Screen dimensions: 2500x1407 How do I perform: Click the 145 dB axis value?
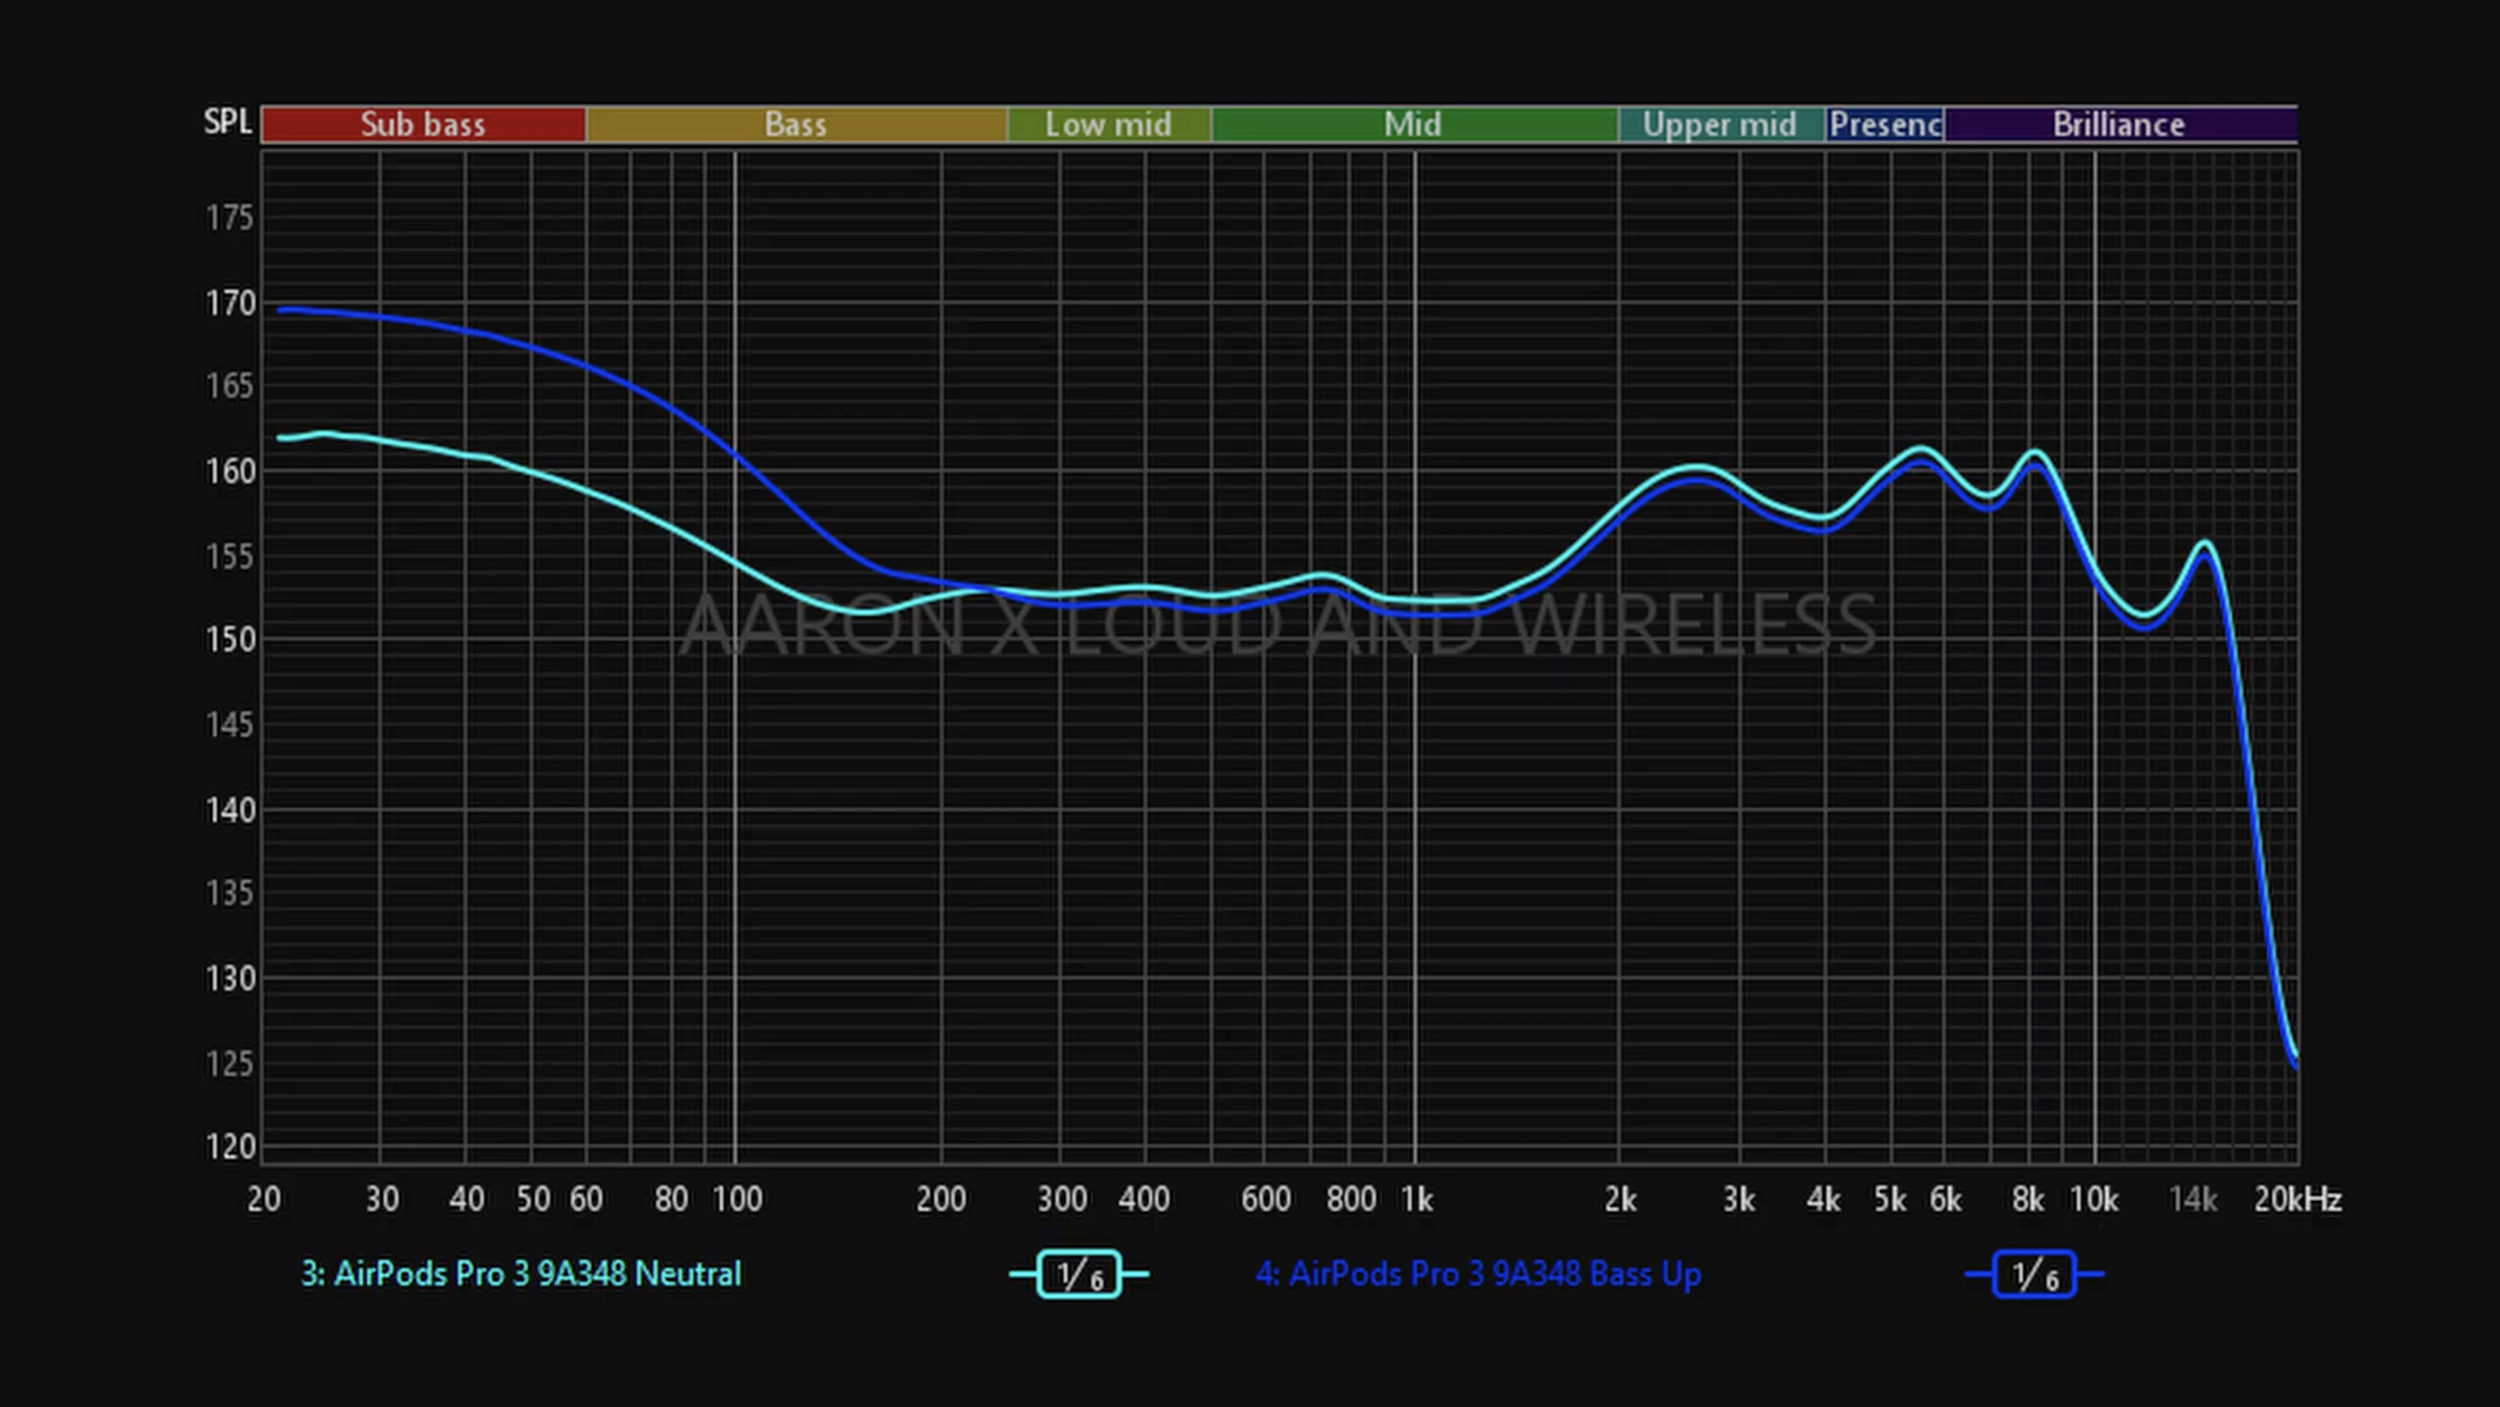coord(230,724)
